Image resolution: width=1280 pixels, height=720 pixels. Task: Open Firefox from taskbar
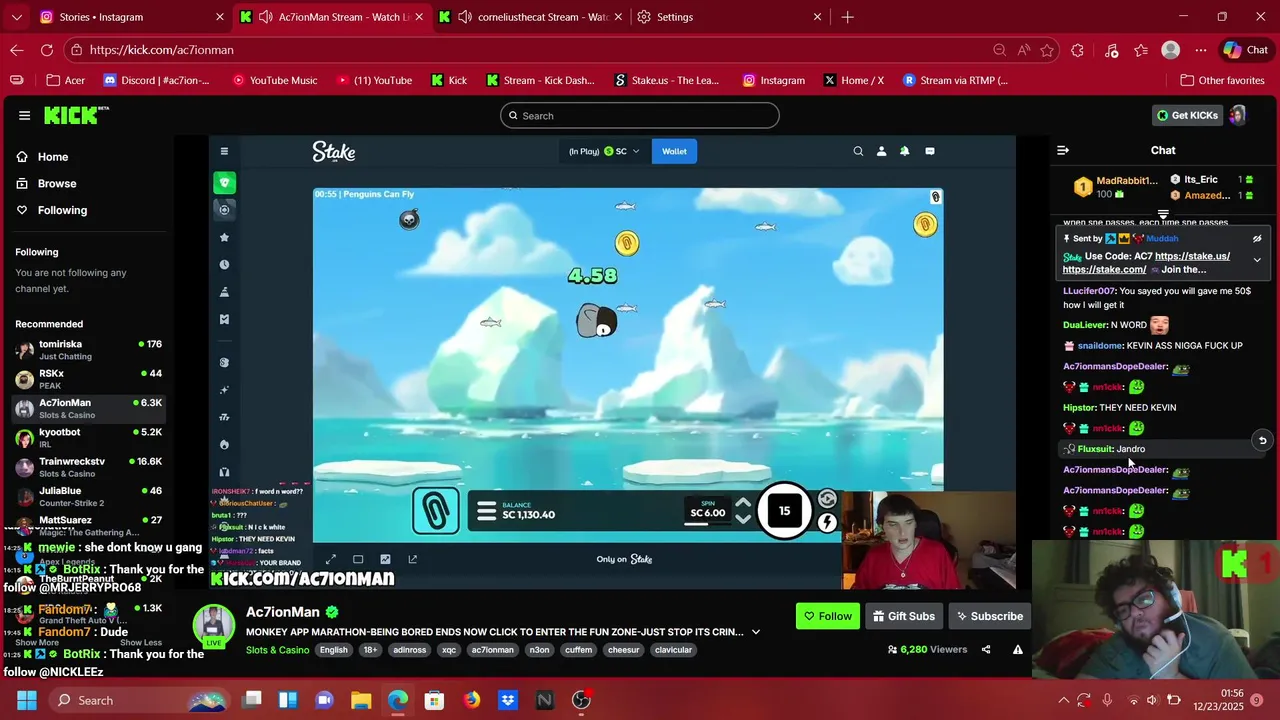tap(471, 700)
